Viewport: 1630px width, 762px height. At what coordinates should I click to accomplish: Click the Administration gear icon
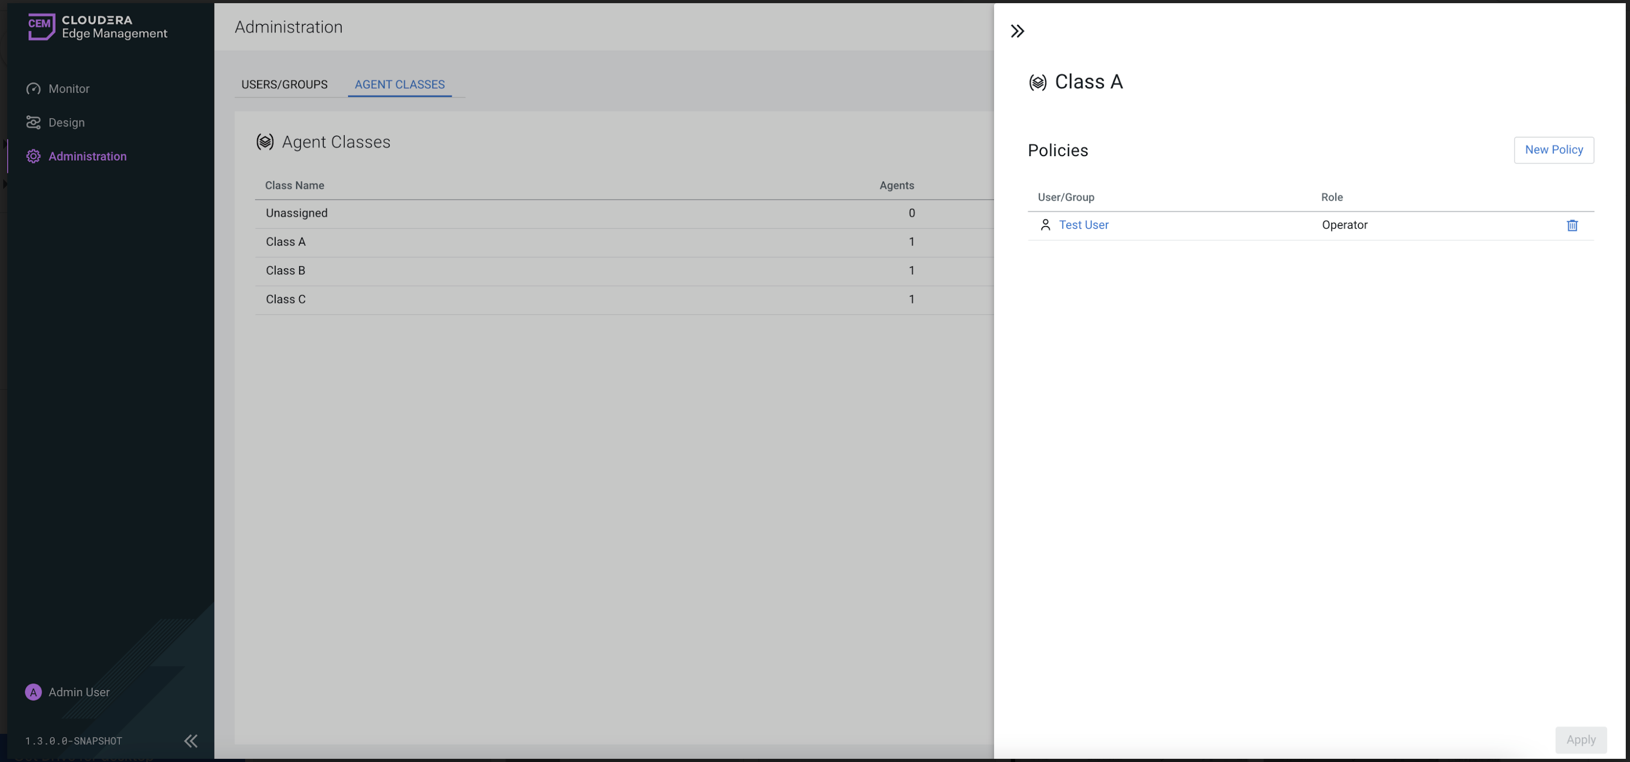33,157
